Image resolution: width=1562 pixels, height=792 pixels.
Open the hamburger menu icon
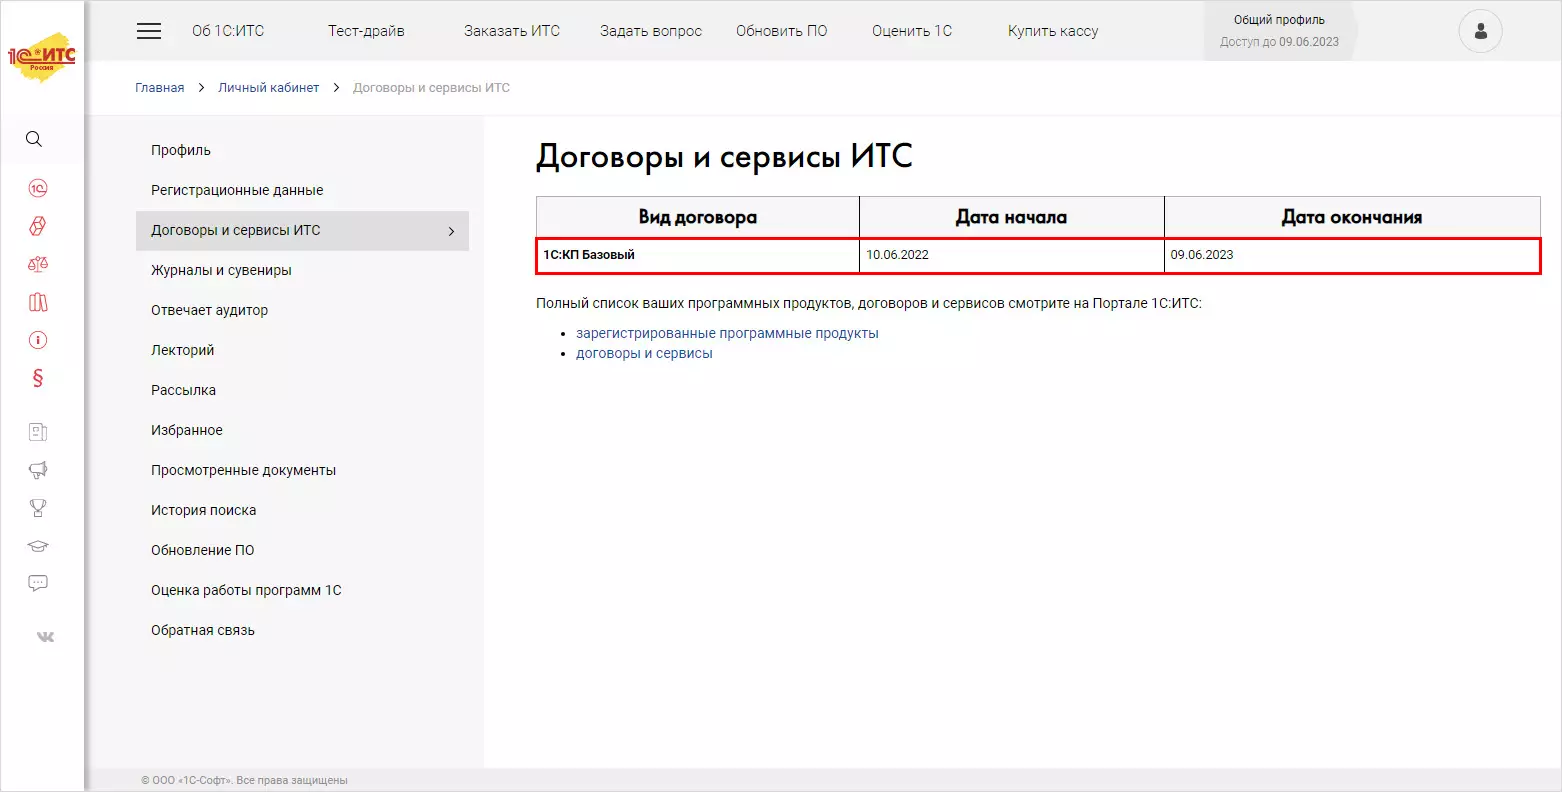(x=149, y=31)
